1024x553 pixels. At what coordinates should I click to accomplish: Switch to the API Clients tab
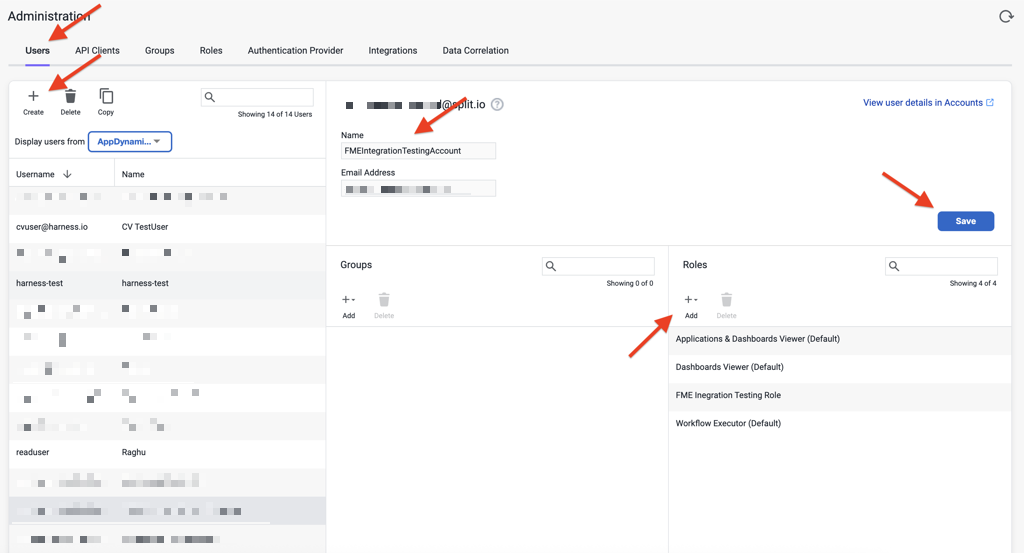click(97, 50)
